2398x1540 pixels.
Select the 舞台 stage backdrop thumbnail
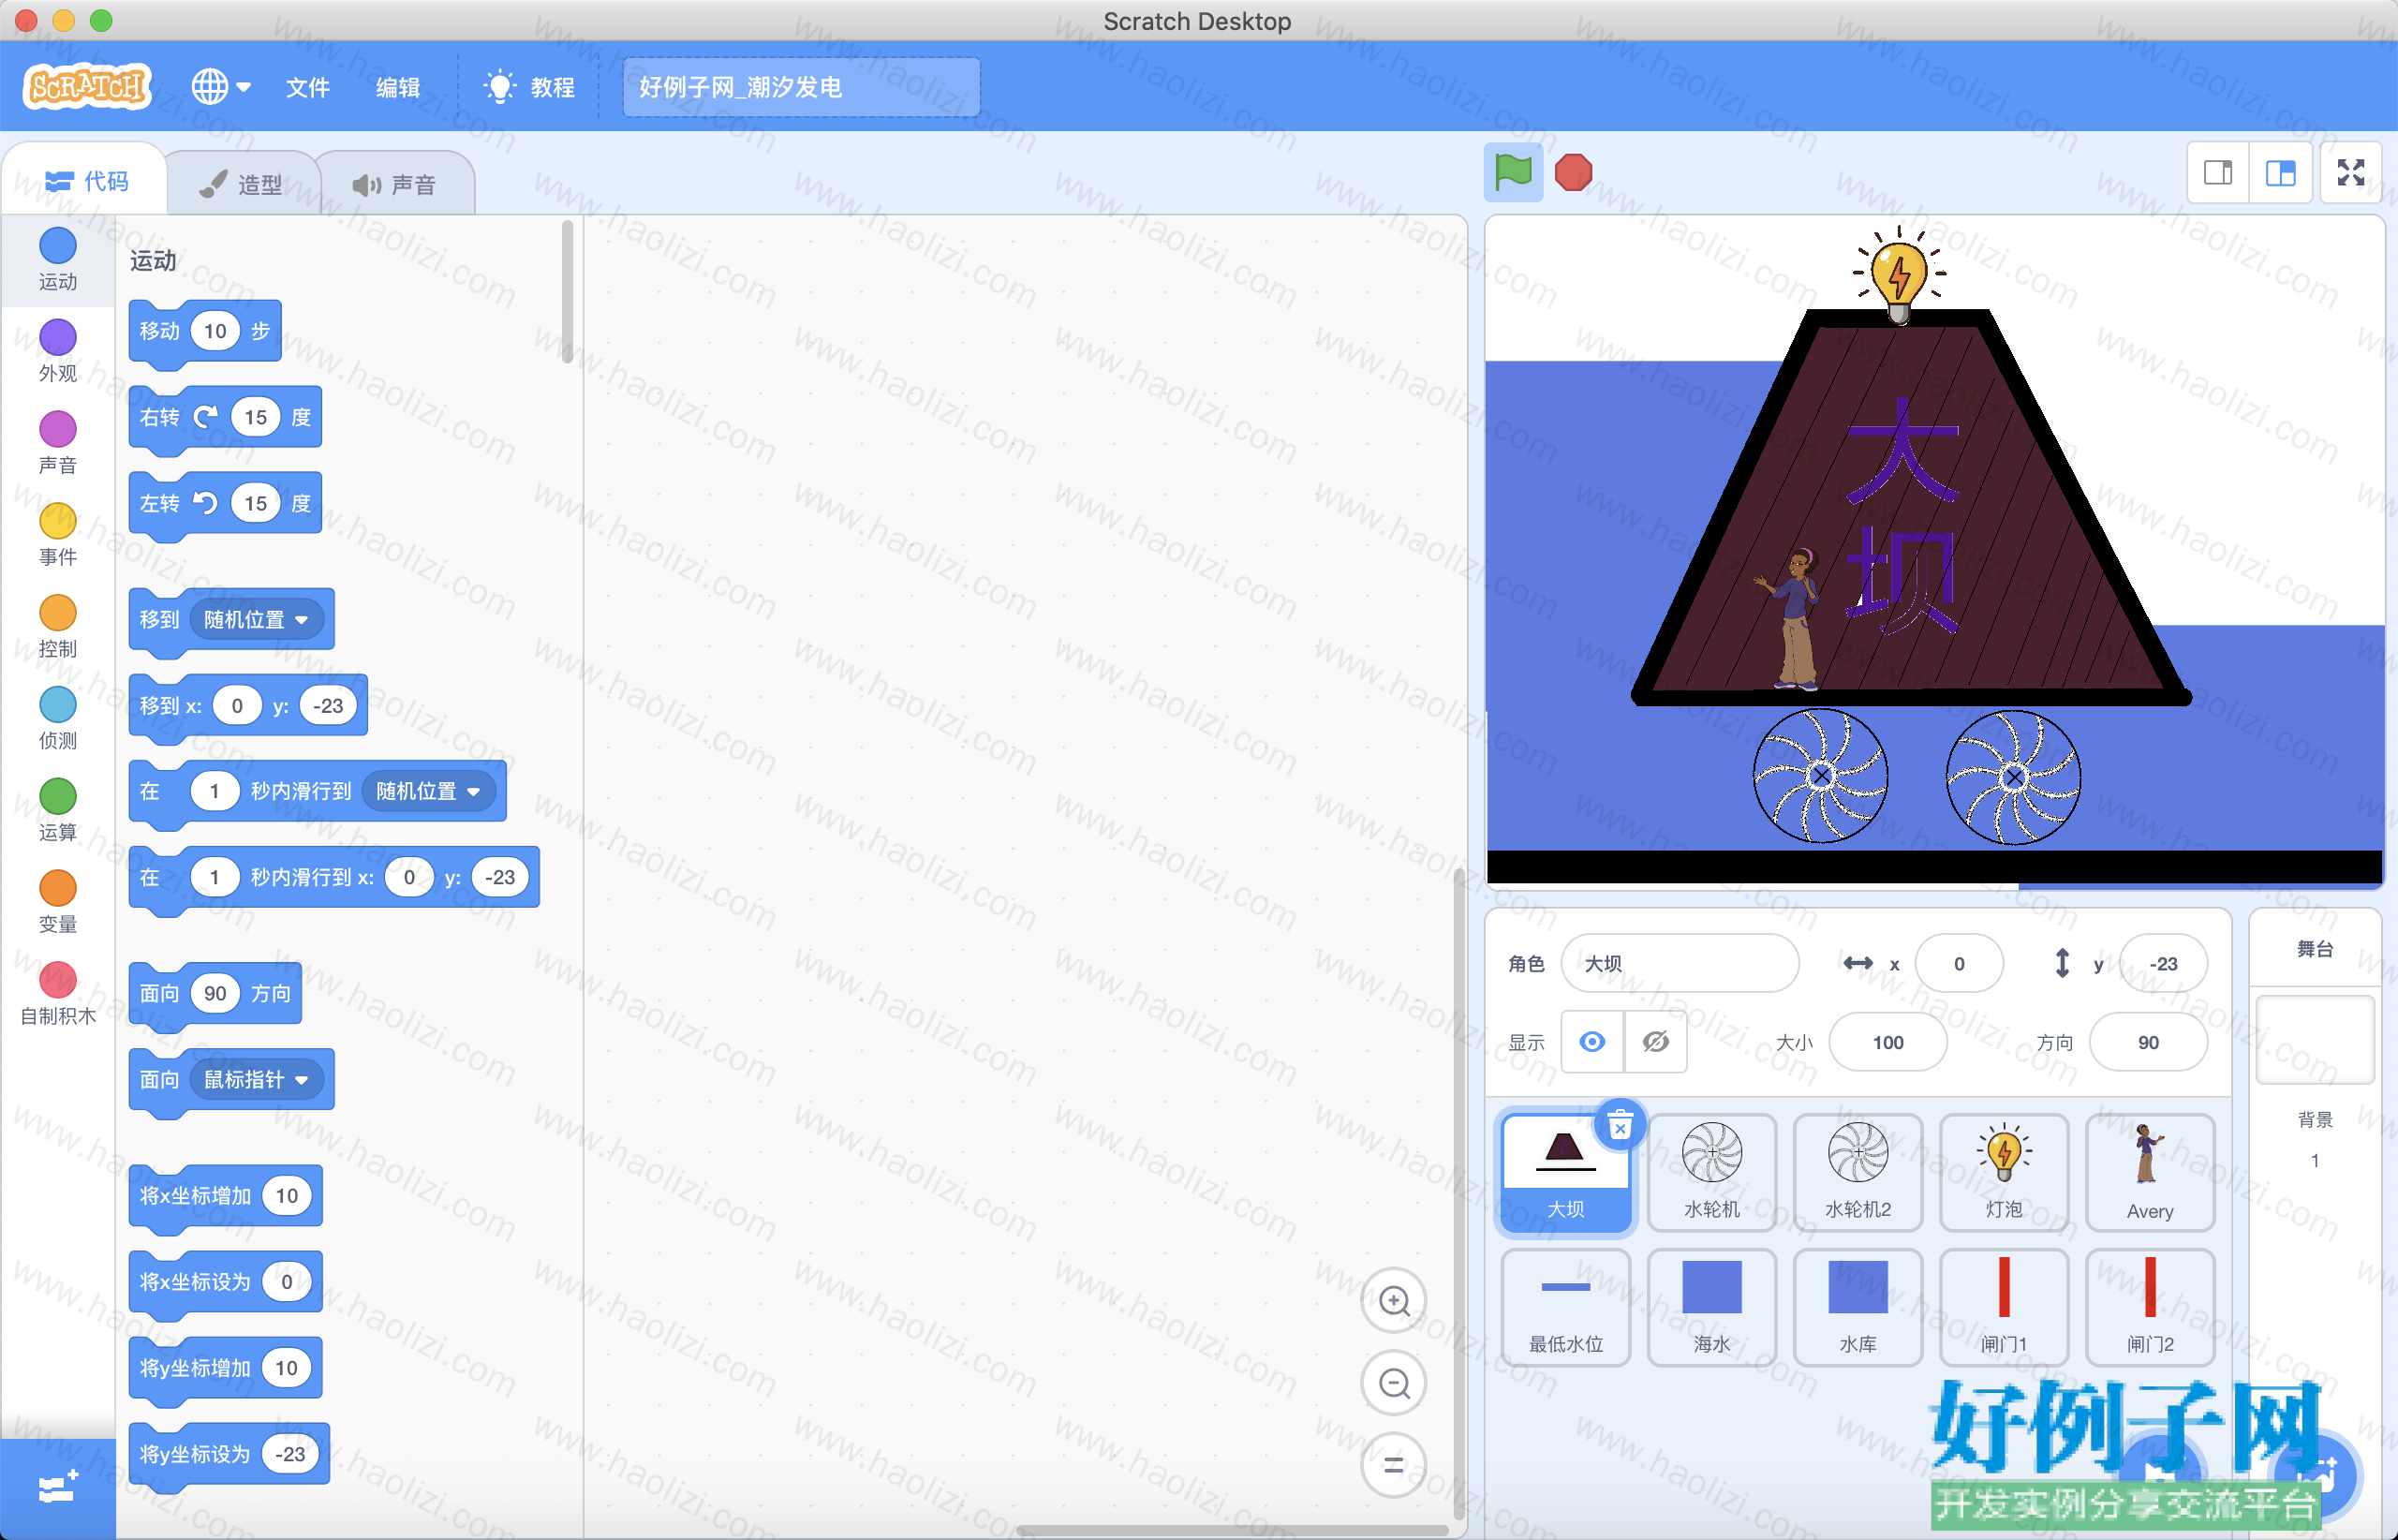2315,1040
